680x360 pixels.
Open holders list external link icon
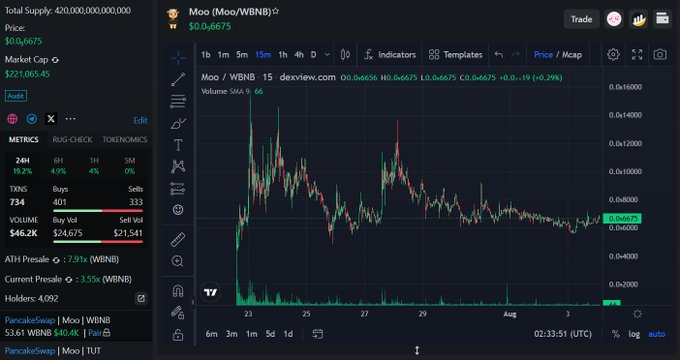[141, 298]
